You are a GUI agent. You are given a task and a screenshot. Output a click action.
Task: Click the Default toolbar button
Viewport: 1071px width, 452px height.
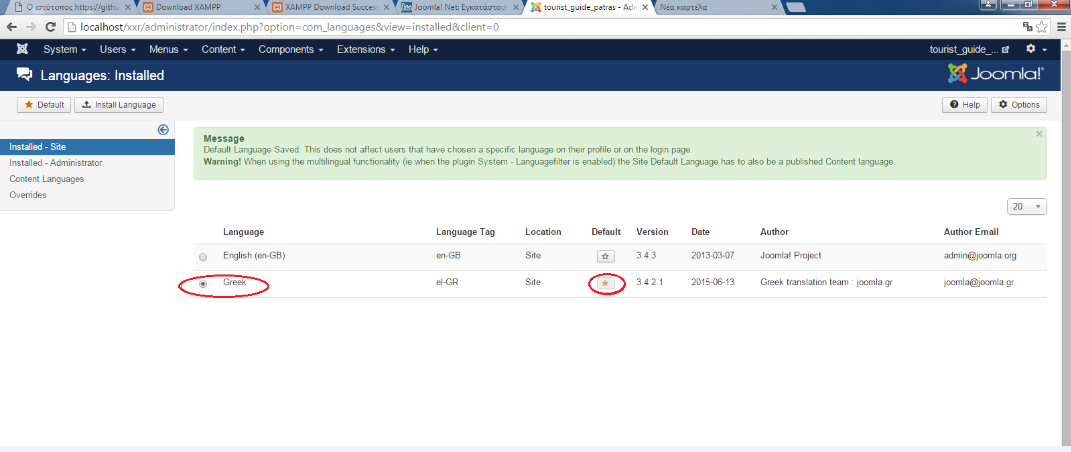44,104
